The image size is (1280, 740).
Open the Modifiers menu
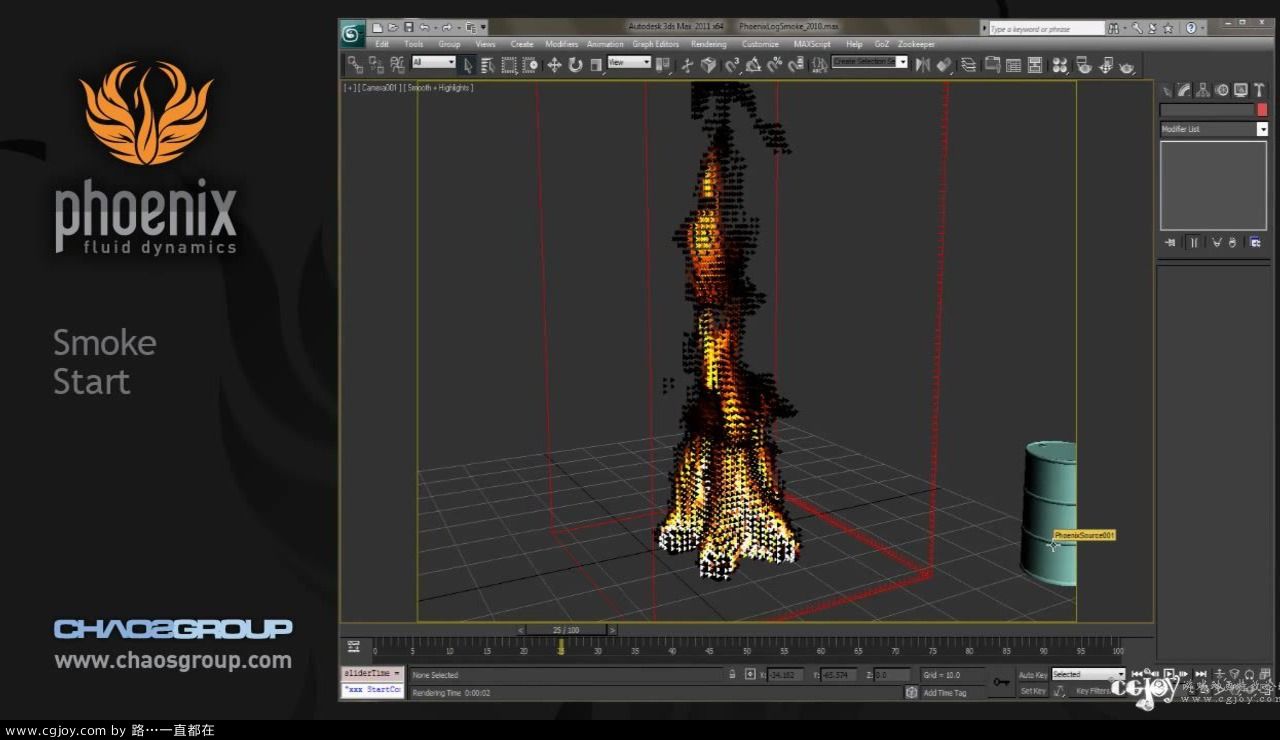561,44
